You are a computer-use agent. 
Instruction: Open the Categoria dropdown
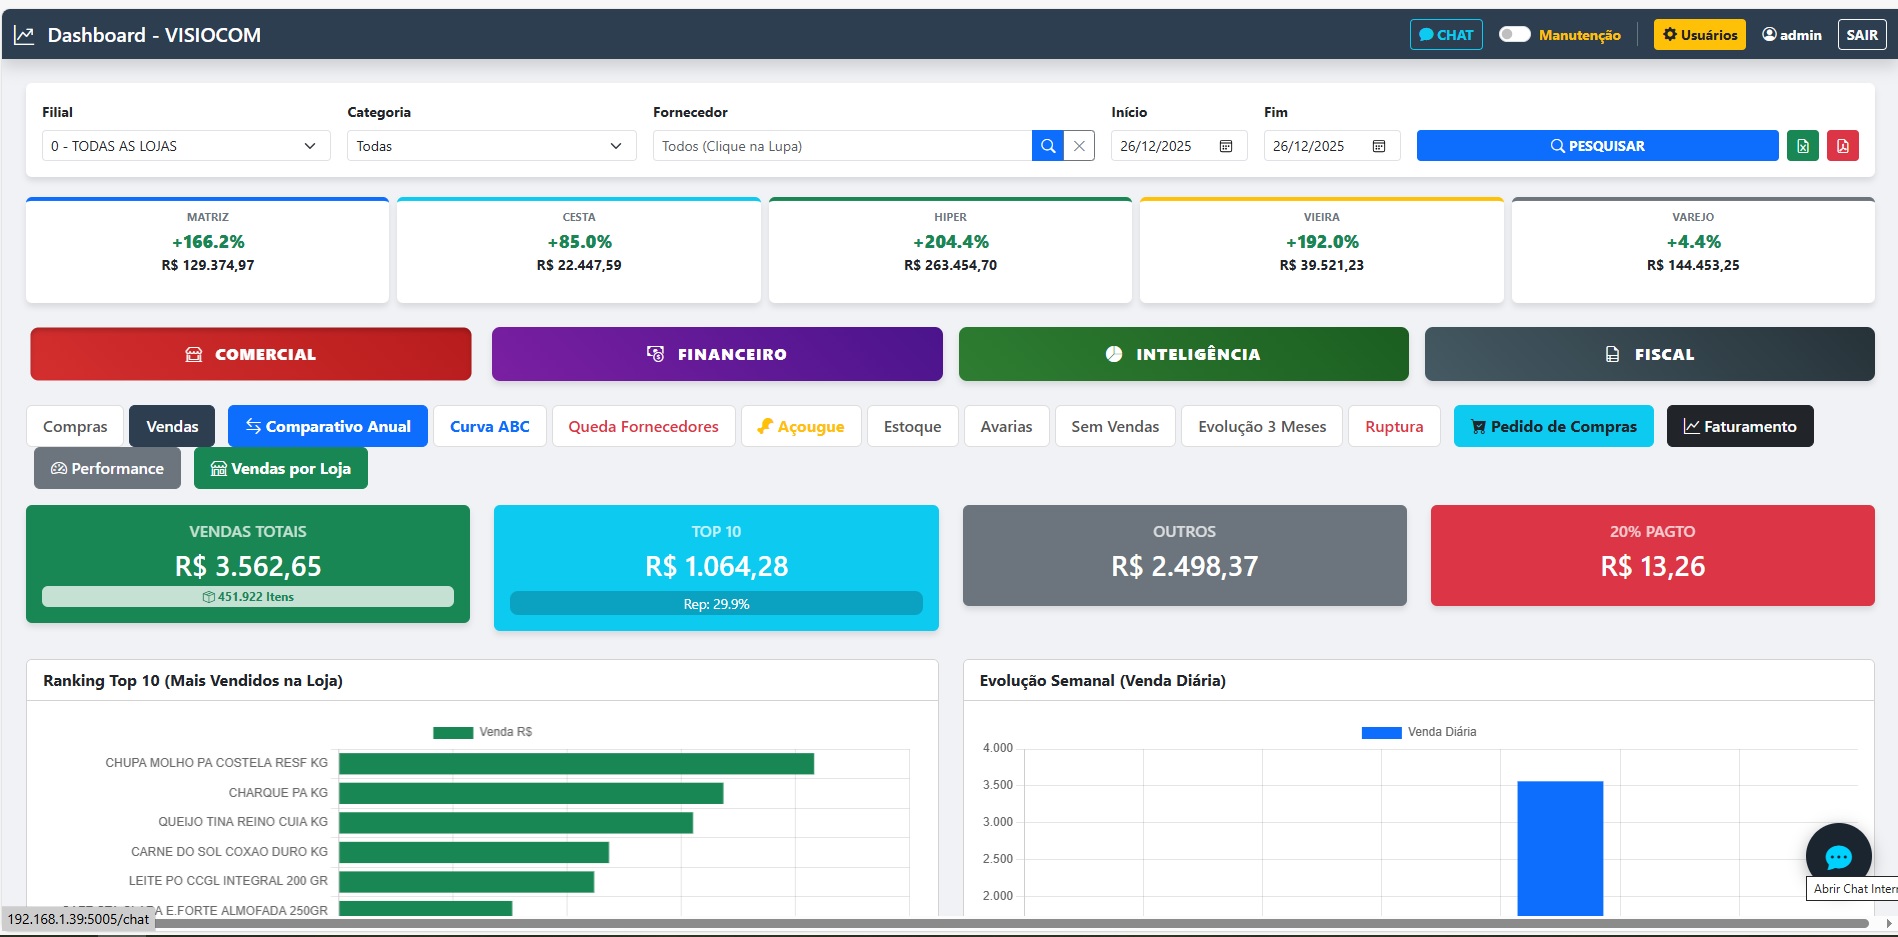click(490, 145)
